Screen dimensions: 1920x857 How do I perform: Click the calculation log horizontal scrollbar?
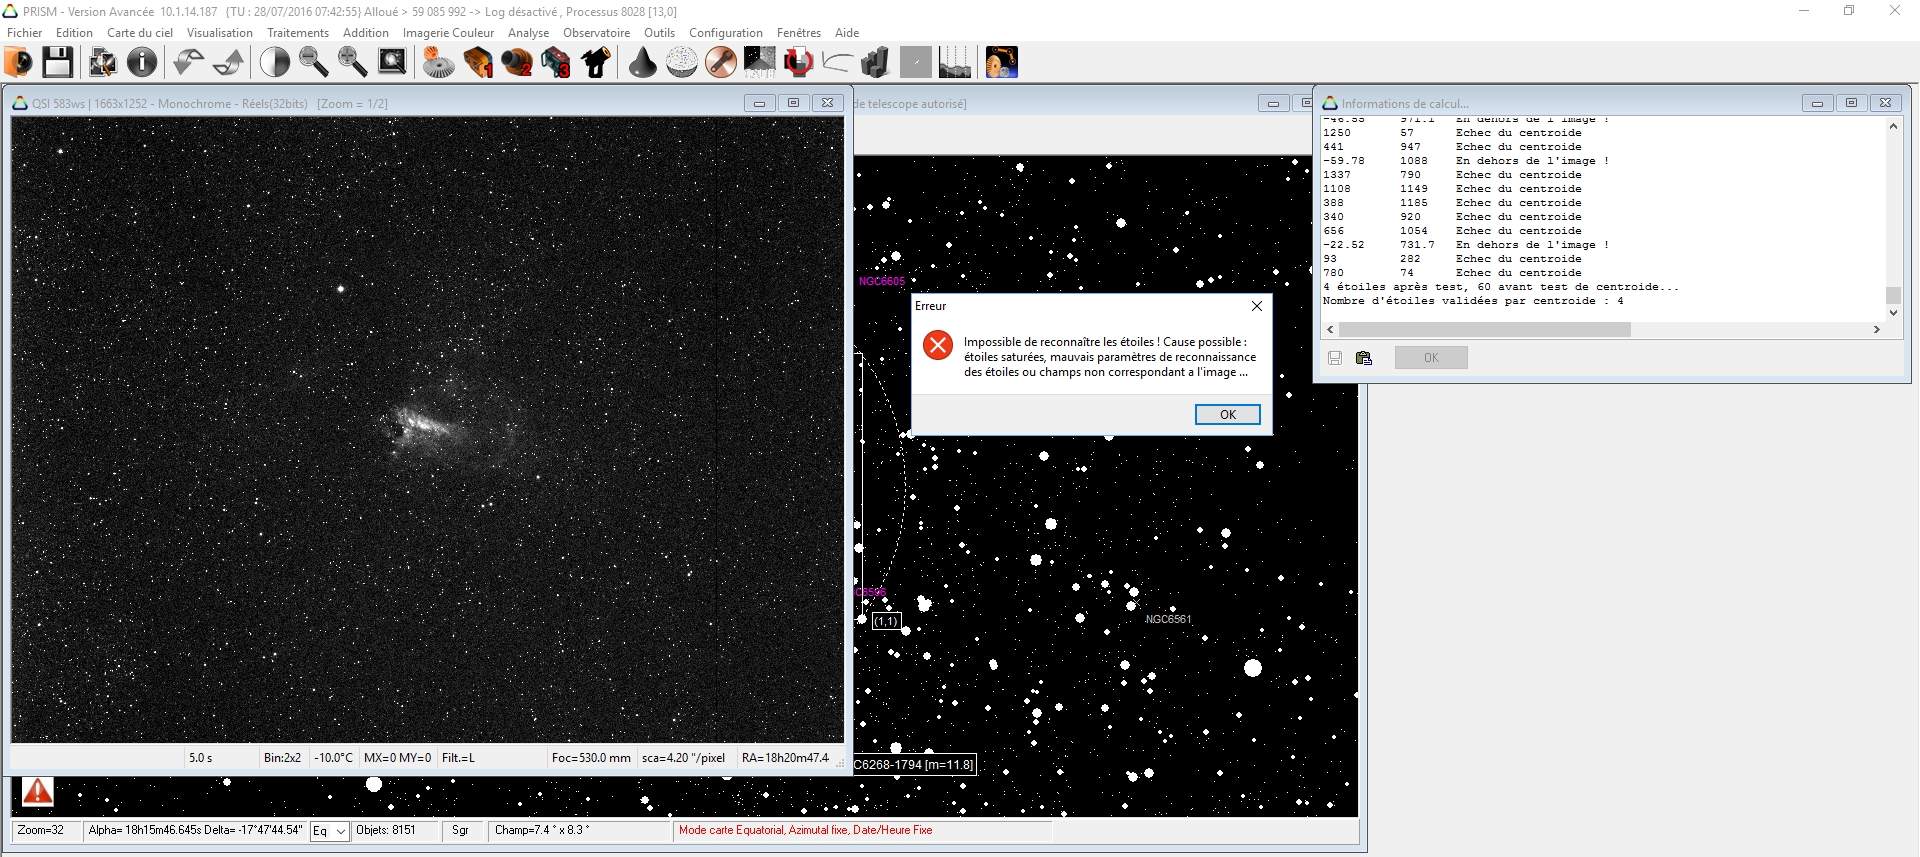coord(1484,329)
